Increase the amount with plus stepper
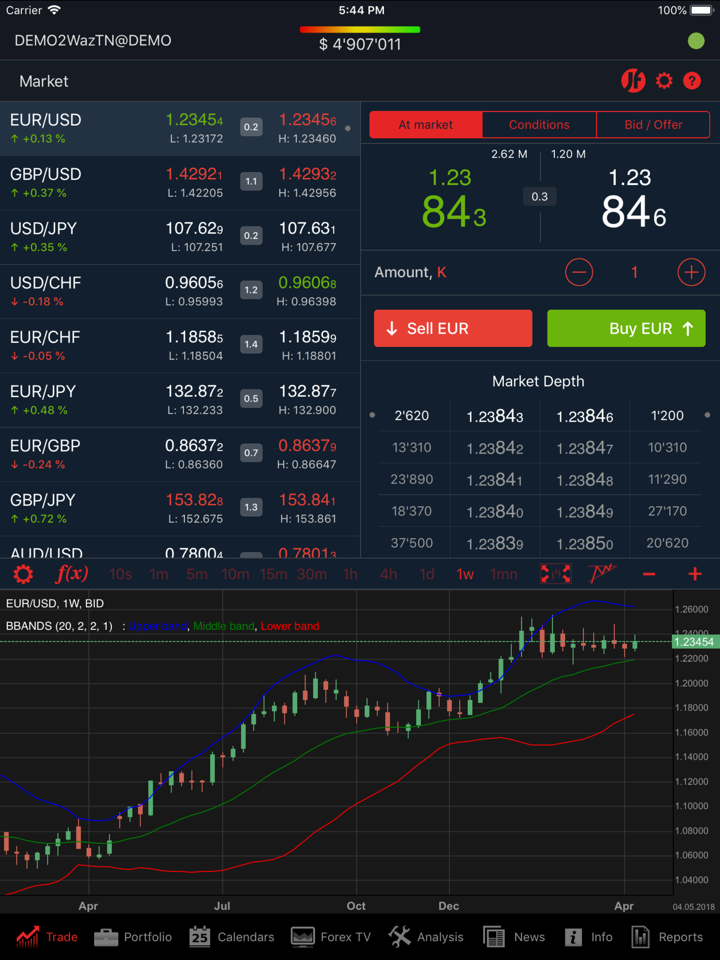 (691, 272)
